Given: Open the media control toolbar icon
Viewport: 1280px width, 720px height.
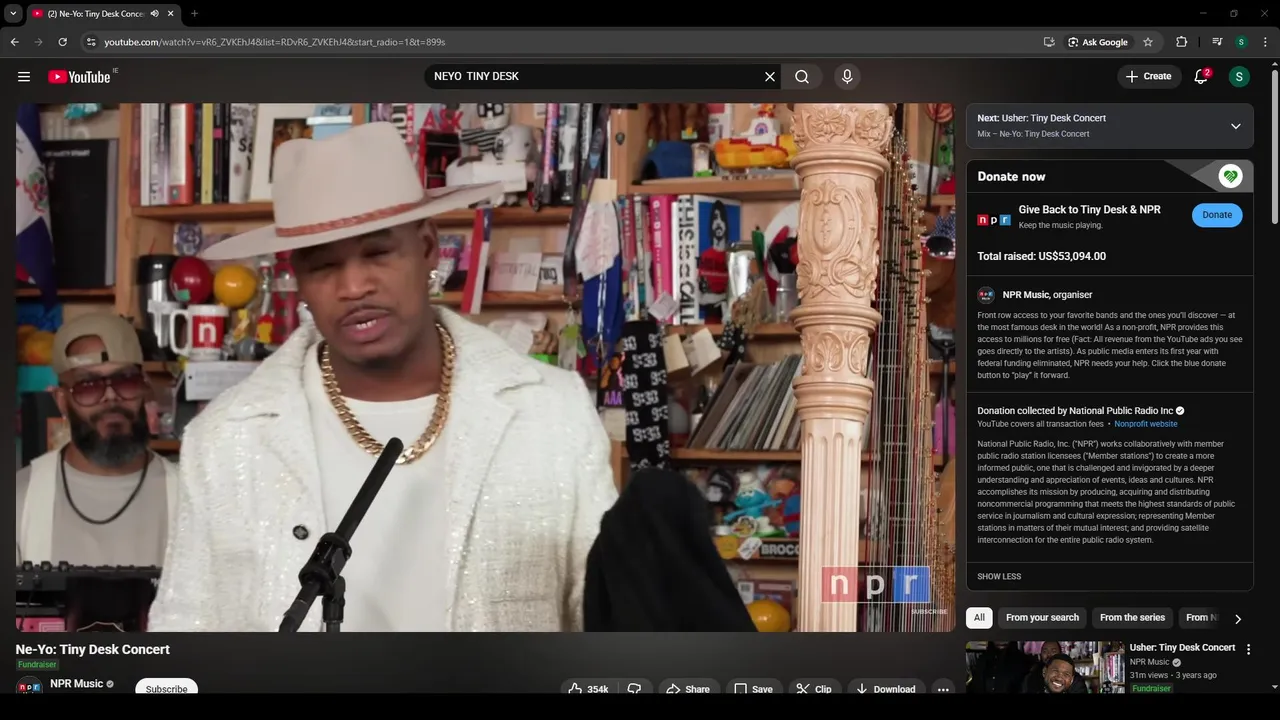Looking at the screenshot, I should [1217, 42].
